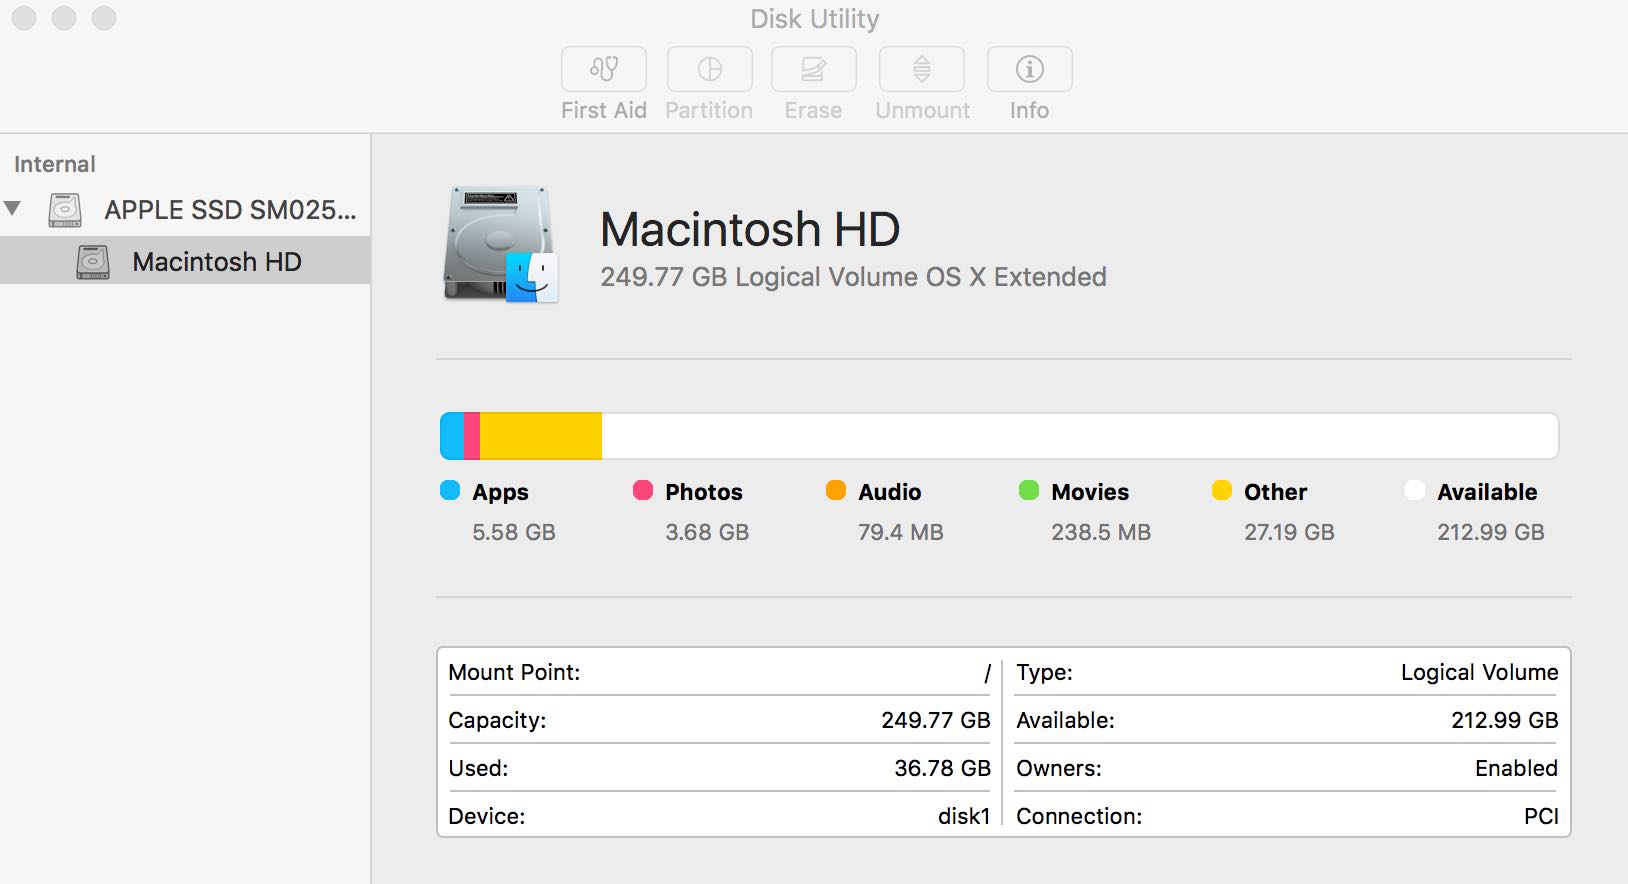1628x884 pixels.
Task: Click the First Aid stethoscope icon
Action: point(604,69)
